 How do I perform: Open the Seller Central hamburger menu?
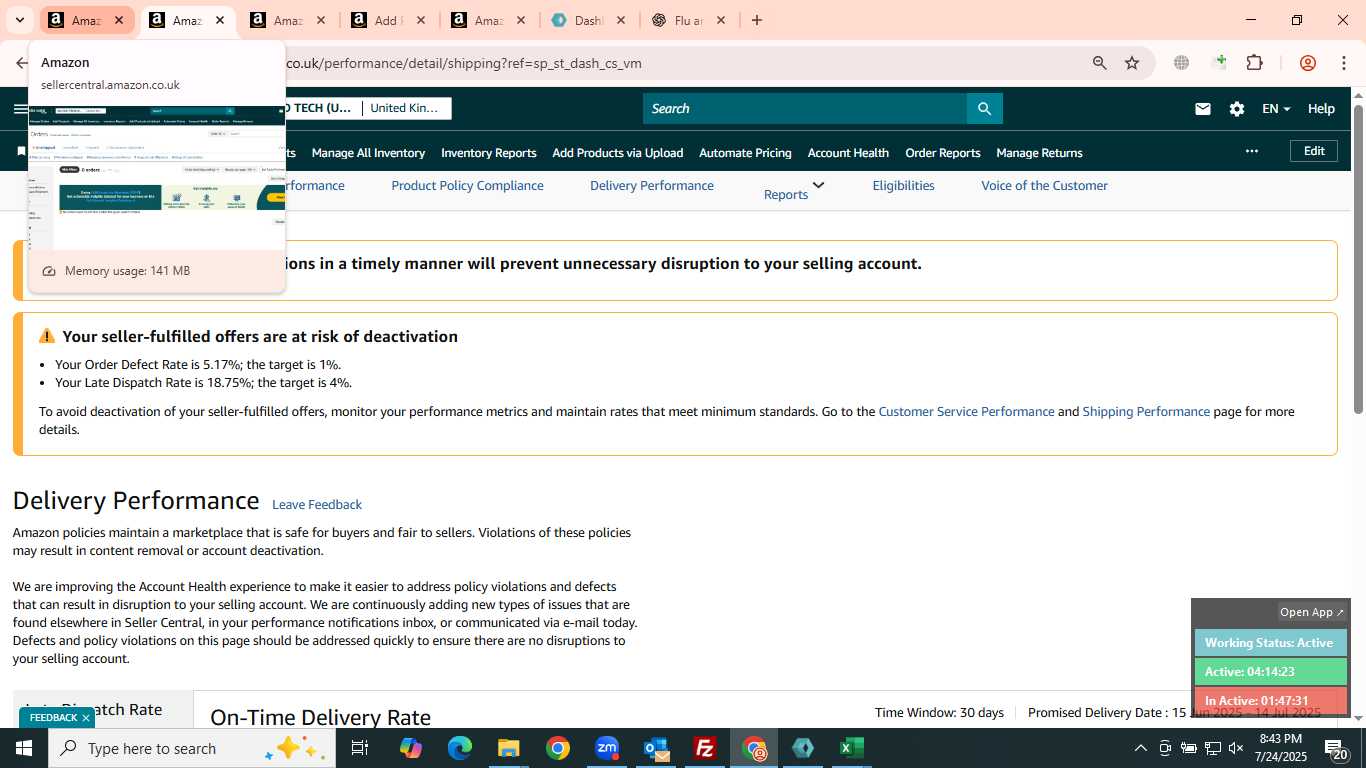point(20,109)
